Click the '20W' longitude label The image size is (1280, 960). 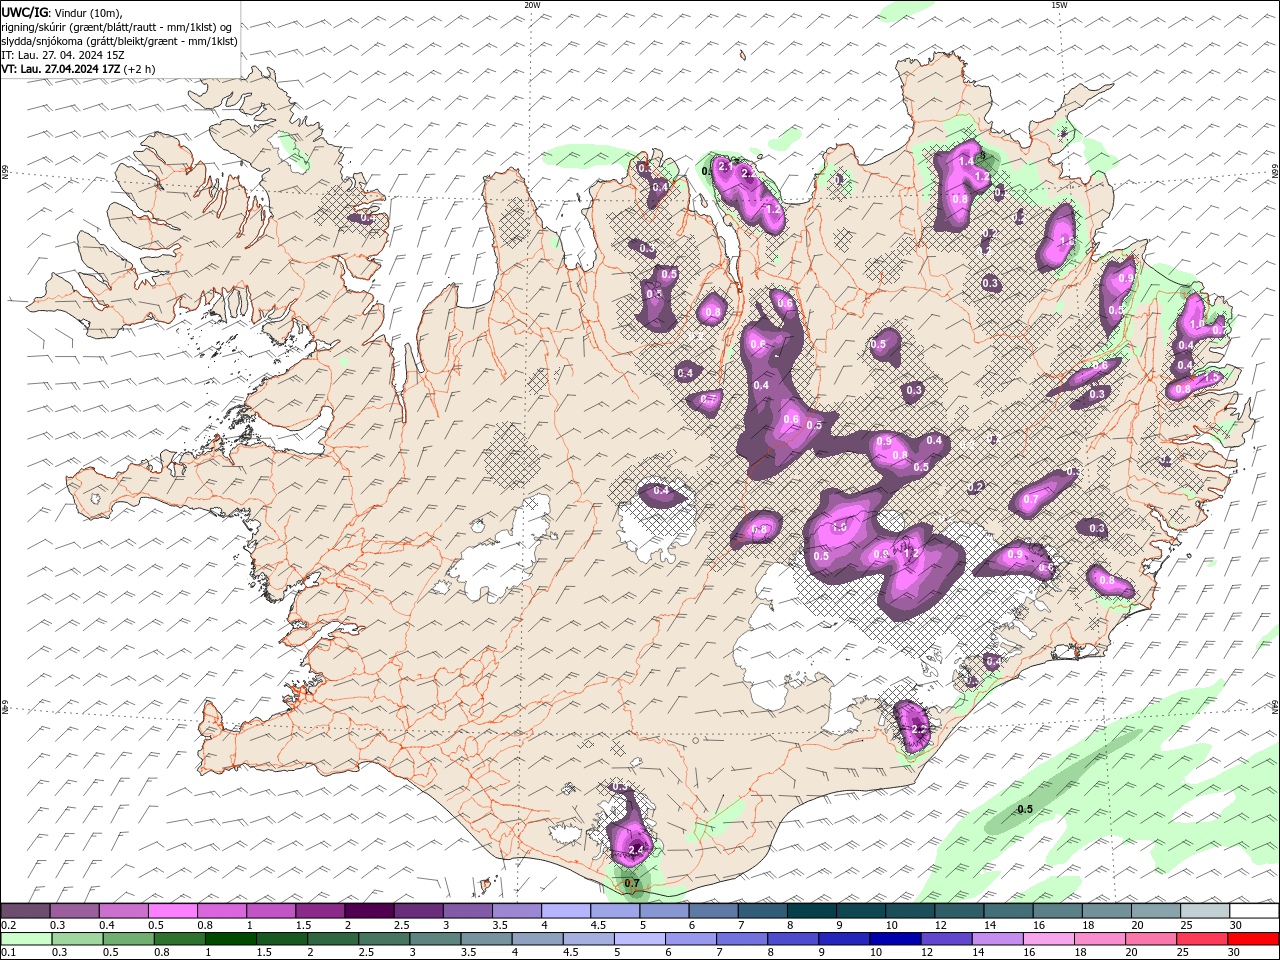532,4
